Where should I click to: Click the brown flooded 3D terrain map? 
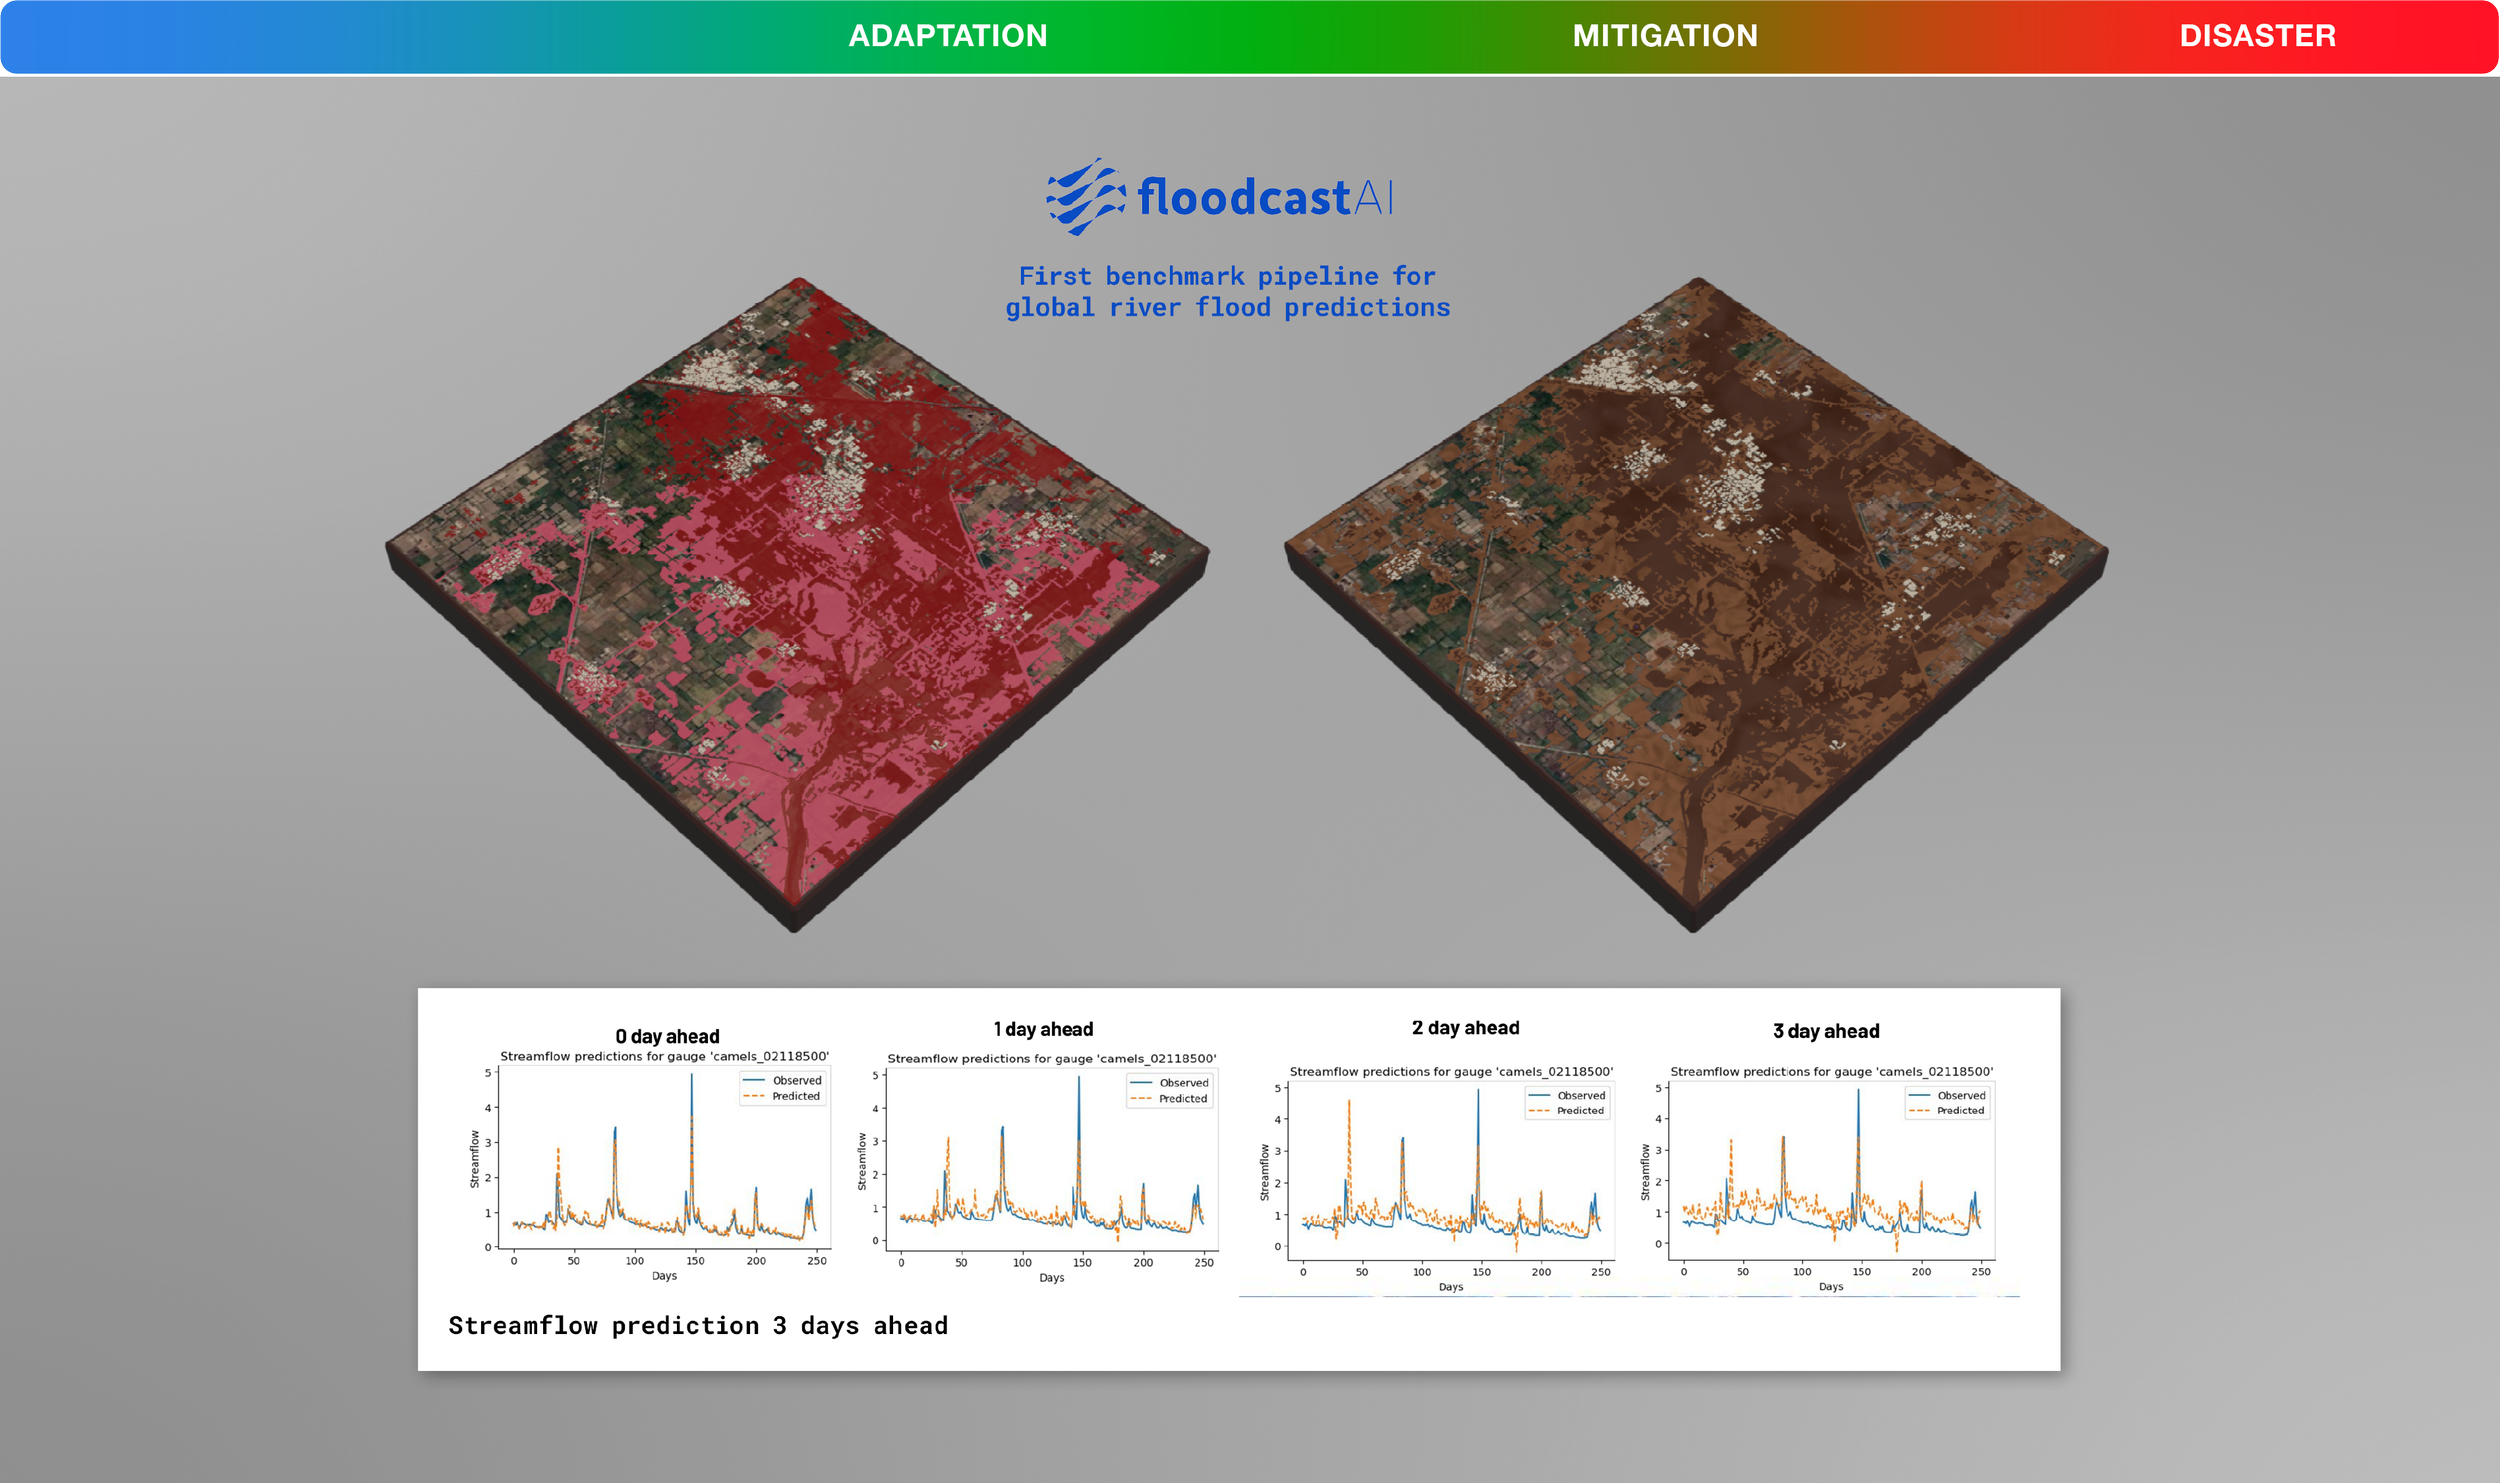tap(1696, 604)
